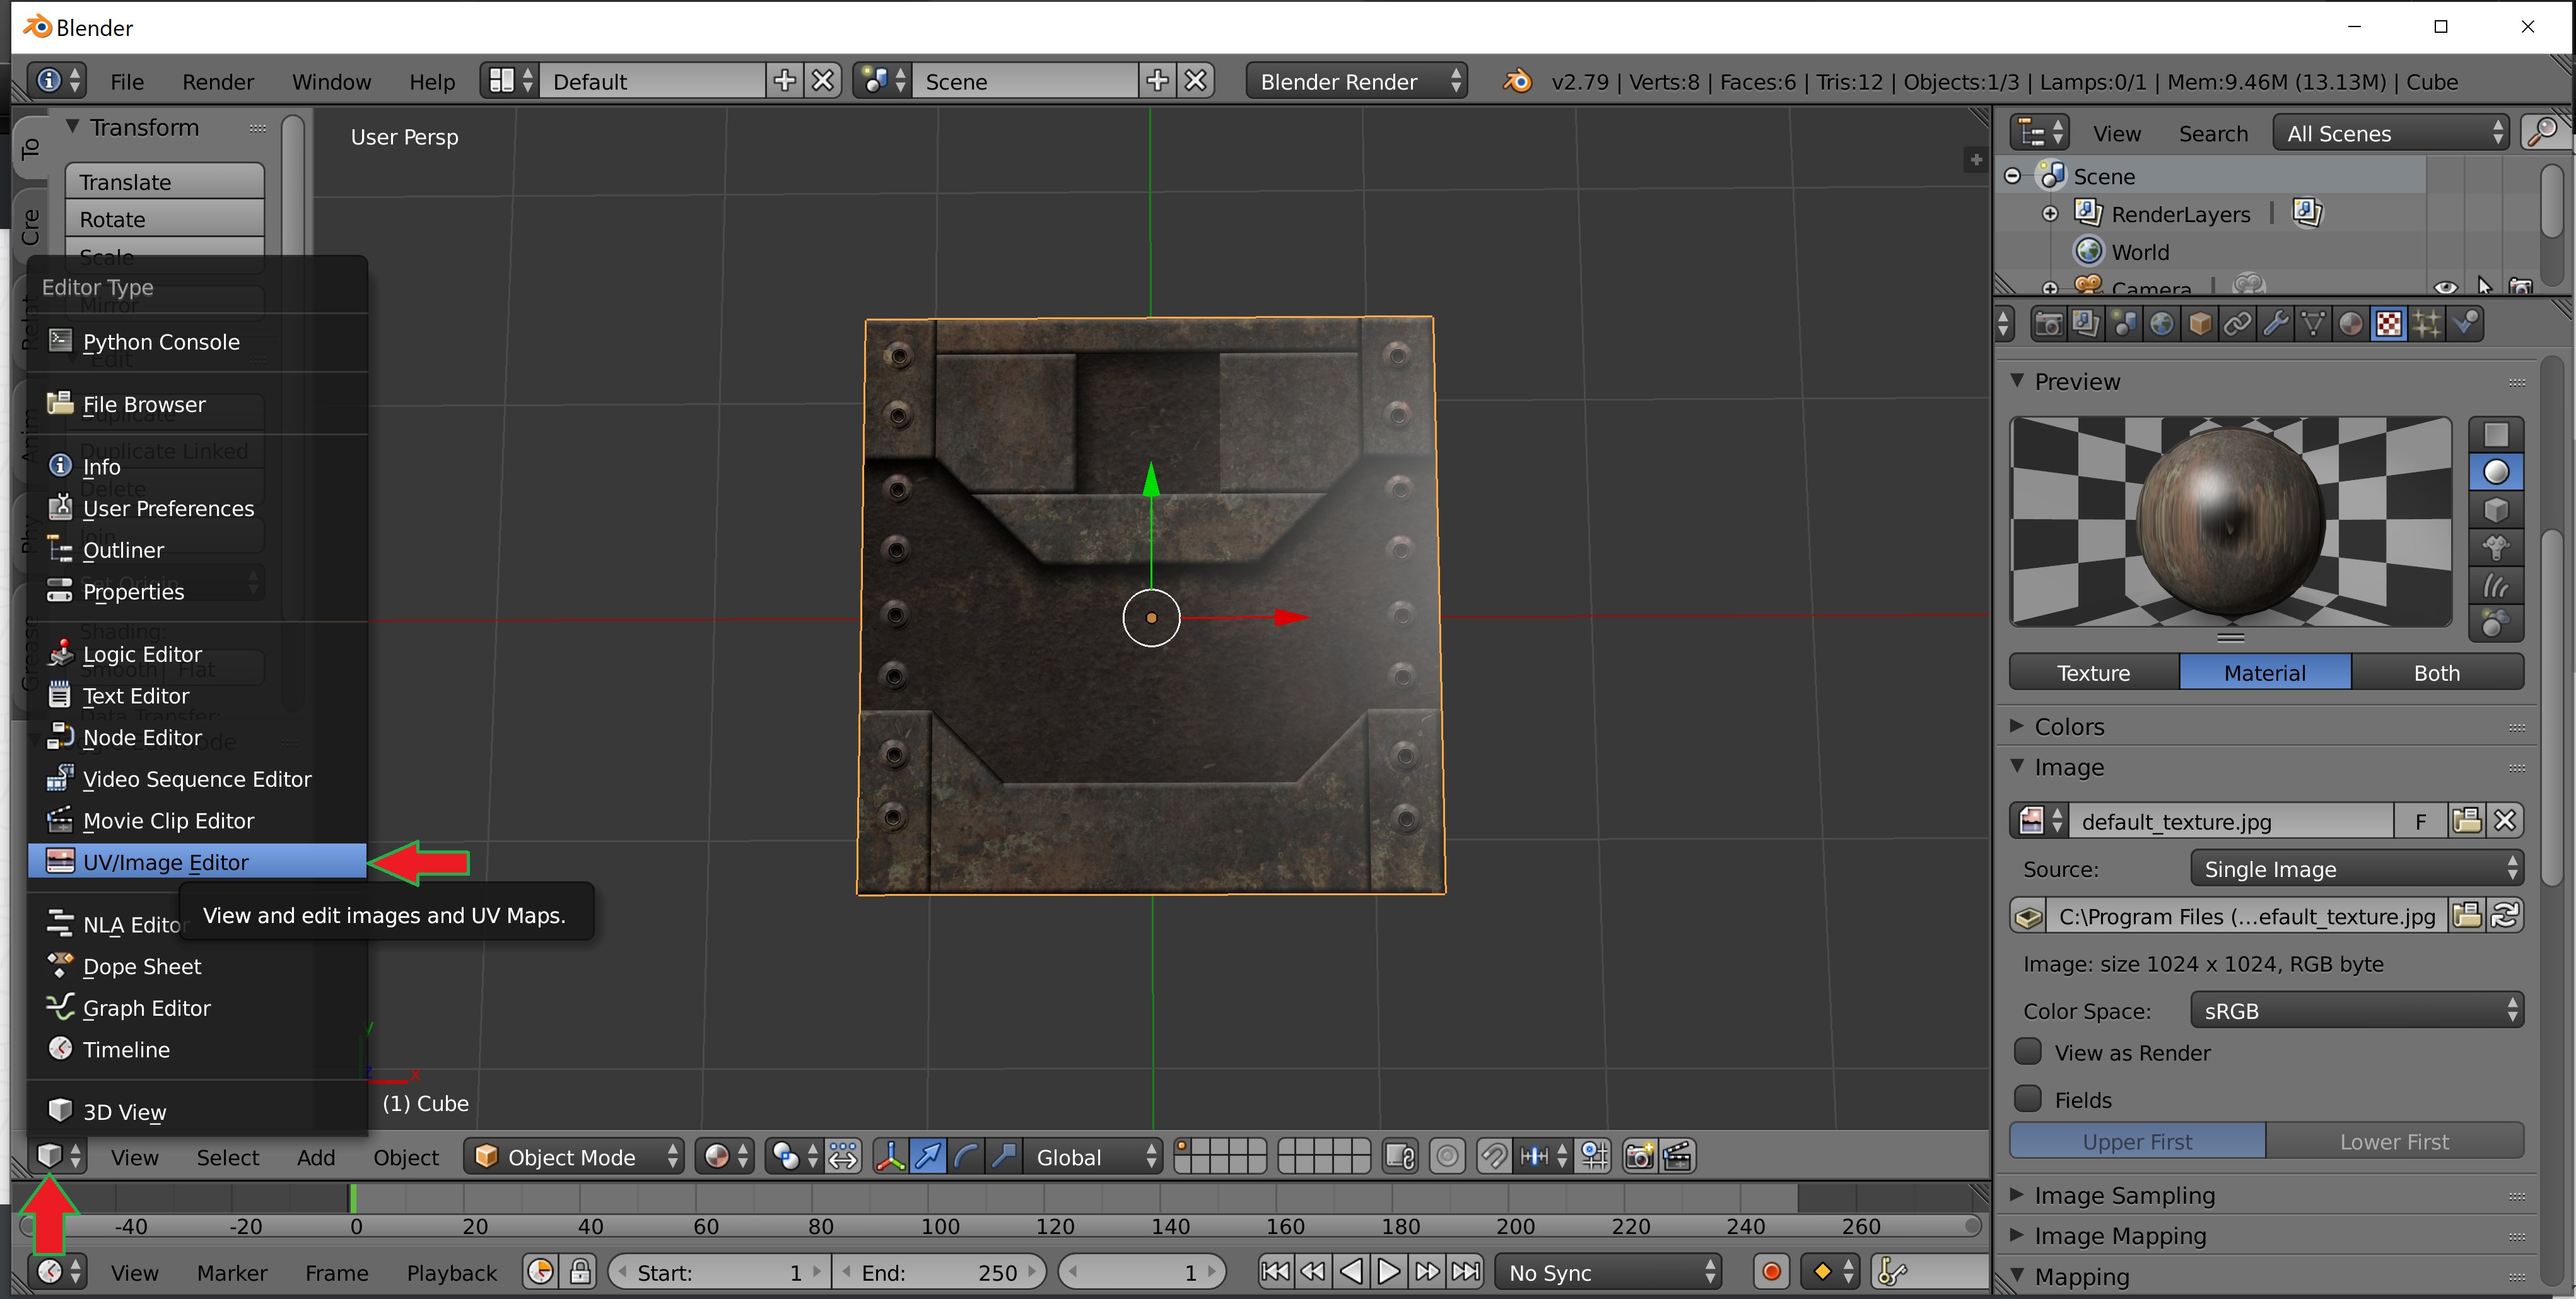Click the play animation button
This screenshot has width=2576, height=1299.
[1388, 1272]
